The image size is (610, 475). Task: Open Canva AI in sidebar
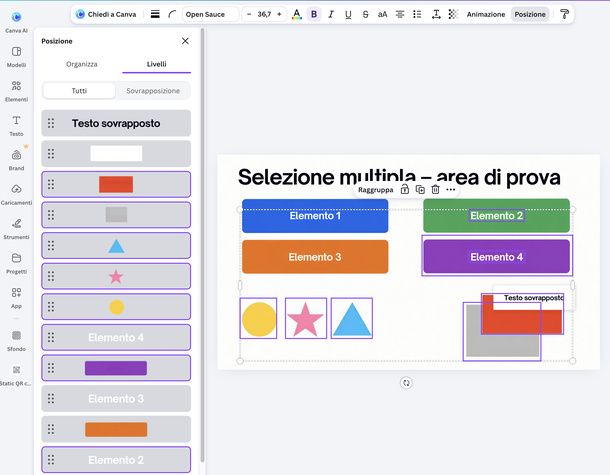(x=16, y=22)
